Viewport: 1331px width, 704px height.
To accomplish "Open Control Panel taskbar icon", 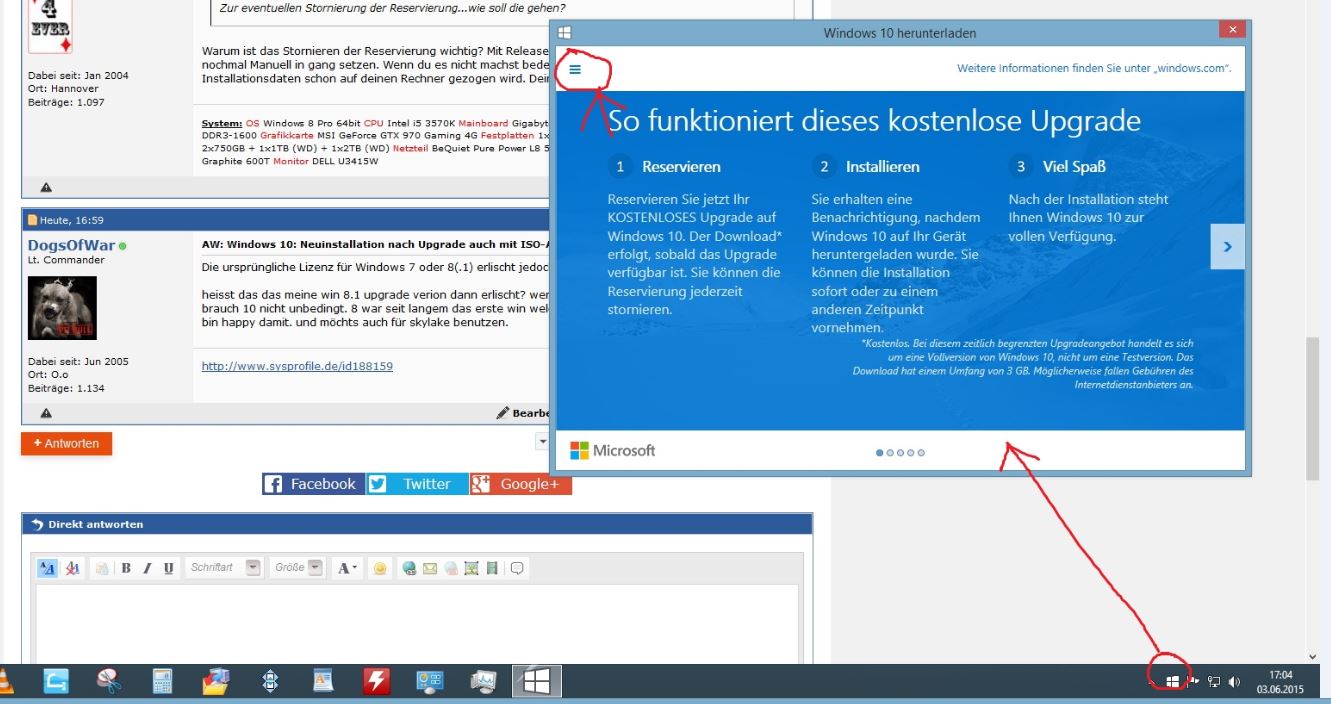I will point(430,681).
